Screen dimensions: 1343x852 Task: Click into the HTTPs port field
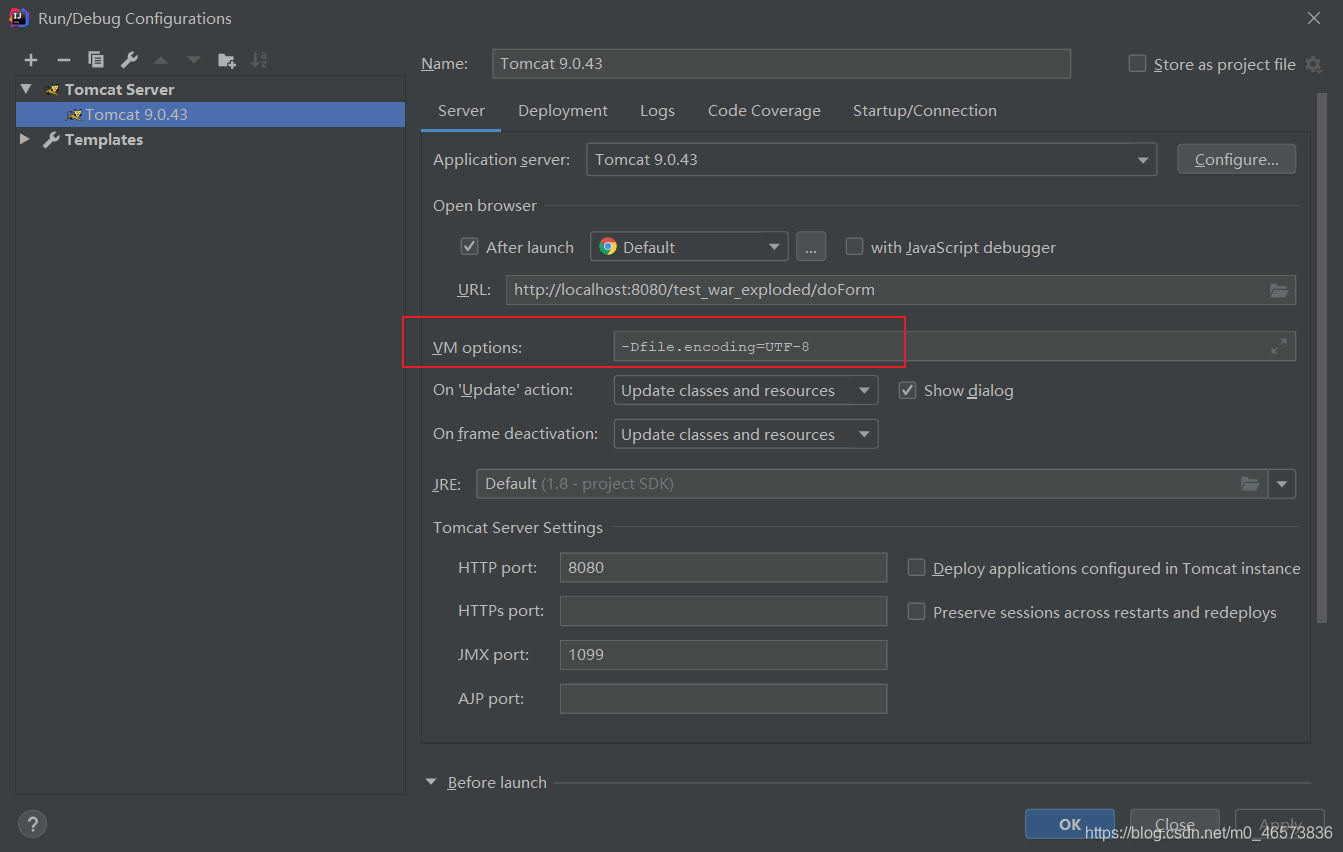(723, 611)
